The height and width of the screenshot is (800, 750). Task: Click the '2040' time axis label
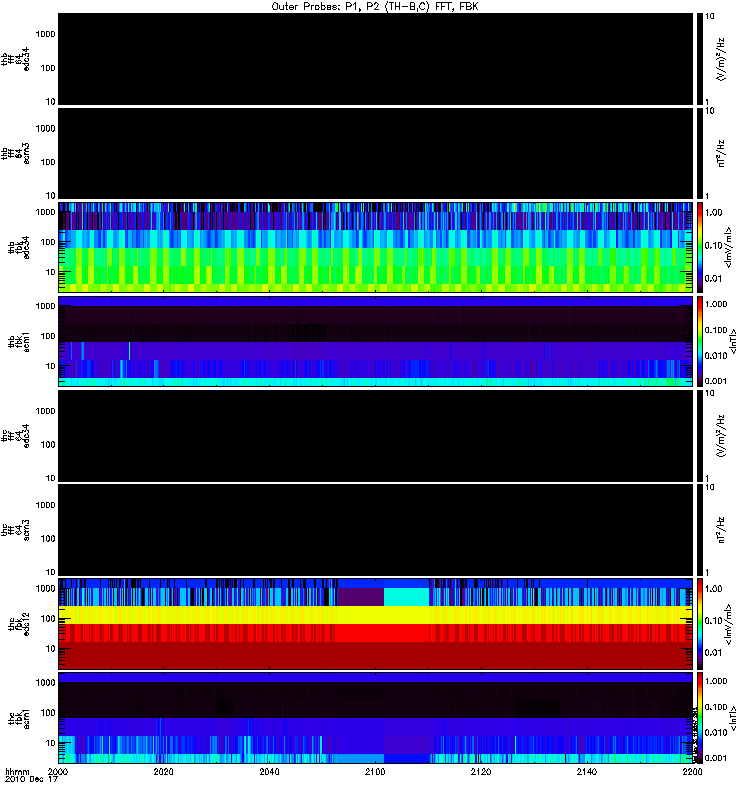pyautogui.click(x=269, y=771)
